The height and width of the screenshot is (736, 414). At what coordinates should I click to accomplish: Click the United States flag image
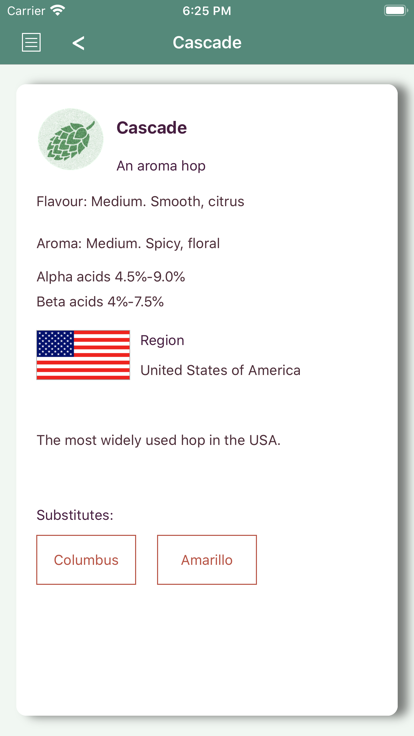pyautogui.click(x=83, y=355)
